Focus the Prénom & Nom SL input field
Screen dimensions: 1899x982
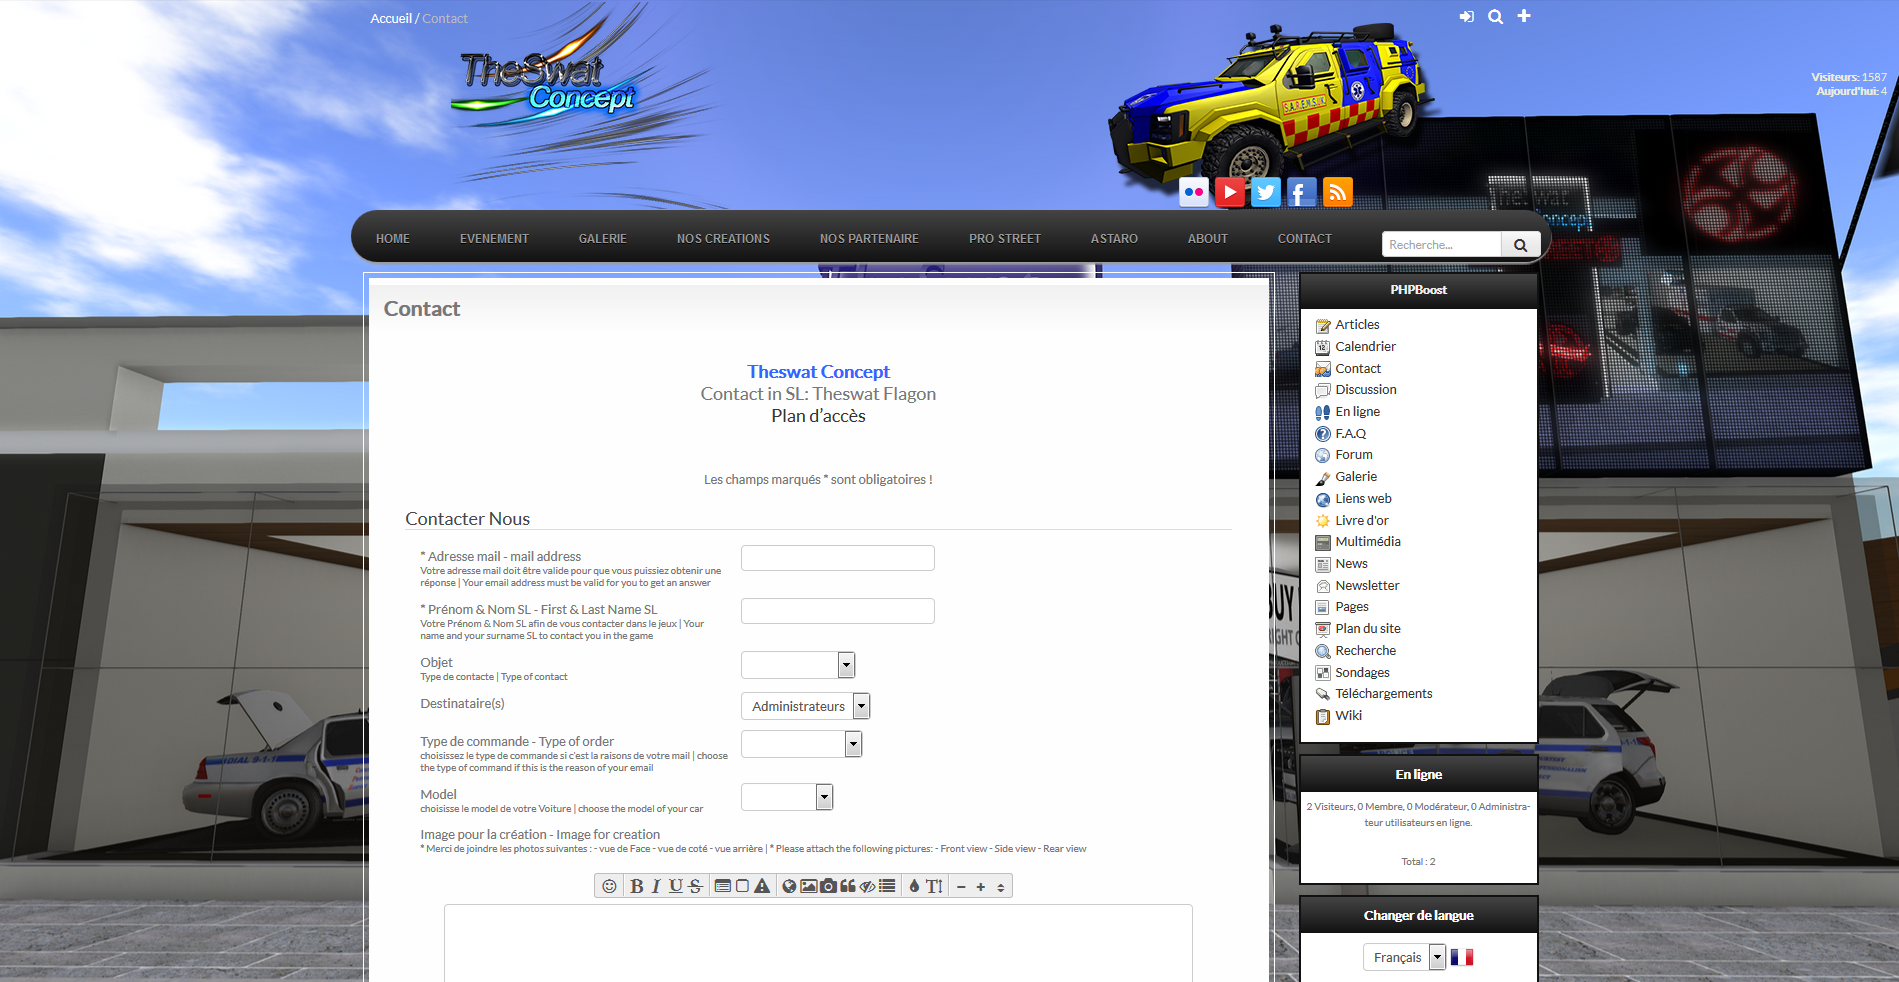(x=838, y=611)
